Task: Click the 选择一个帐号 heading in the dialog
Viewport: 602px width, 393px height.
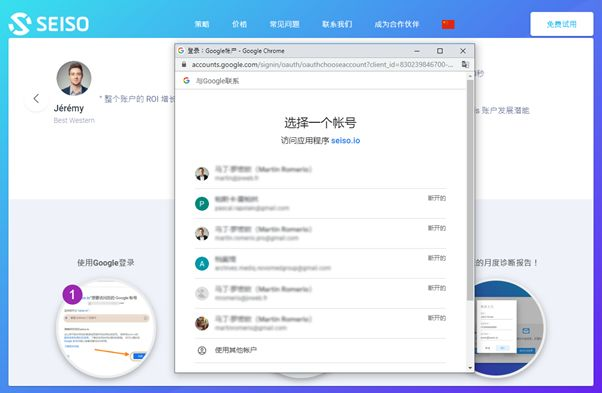Action: [x=320, y=123]
